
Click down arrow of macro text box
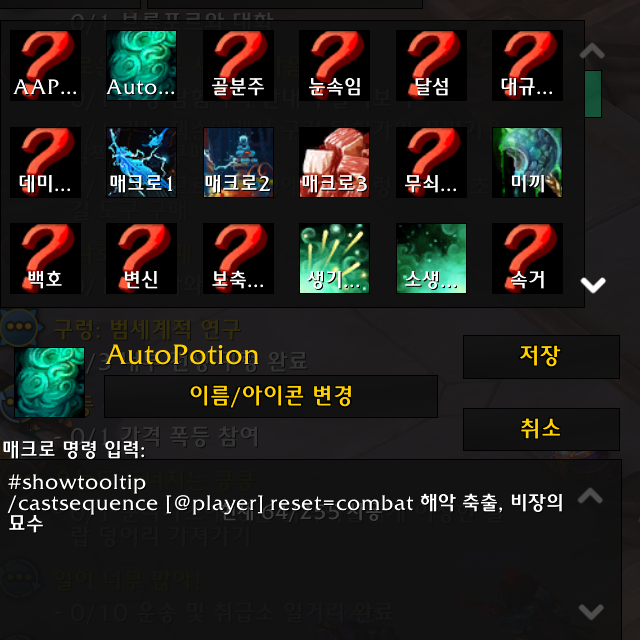[x=591, y=611]
